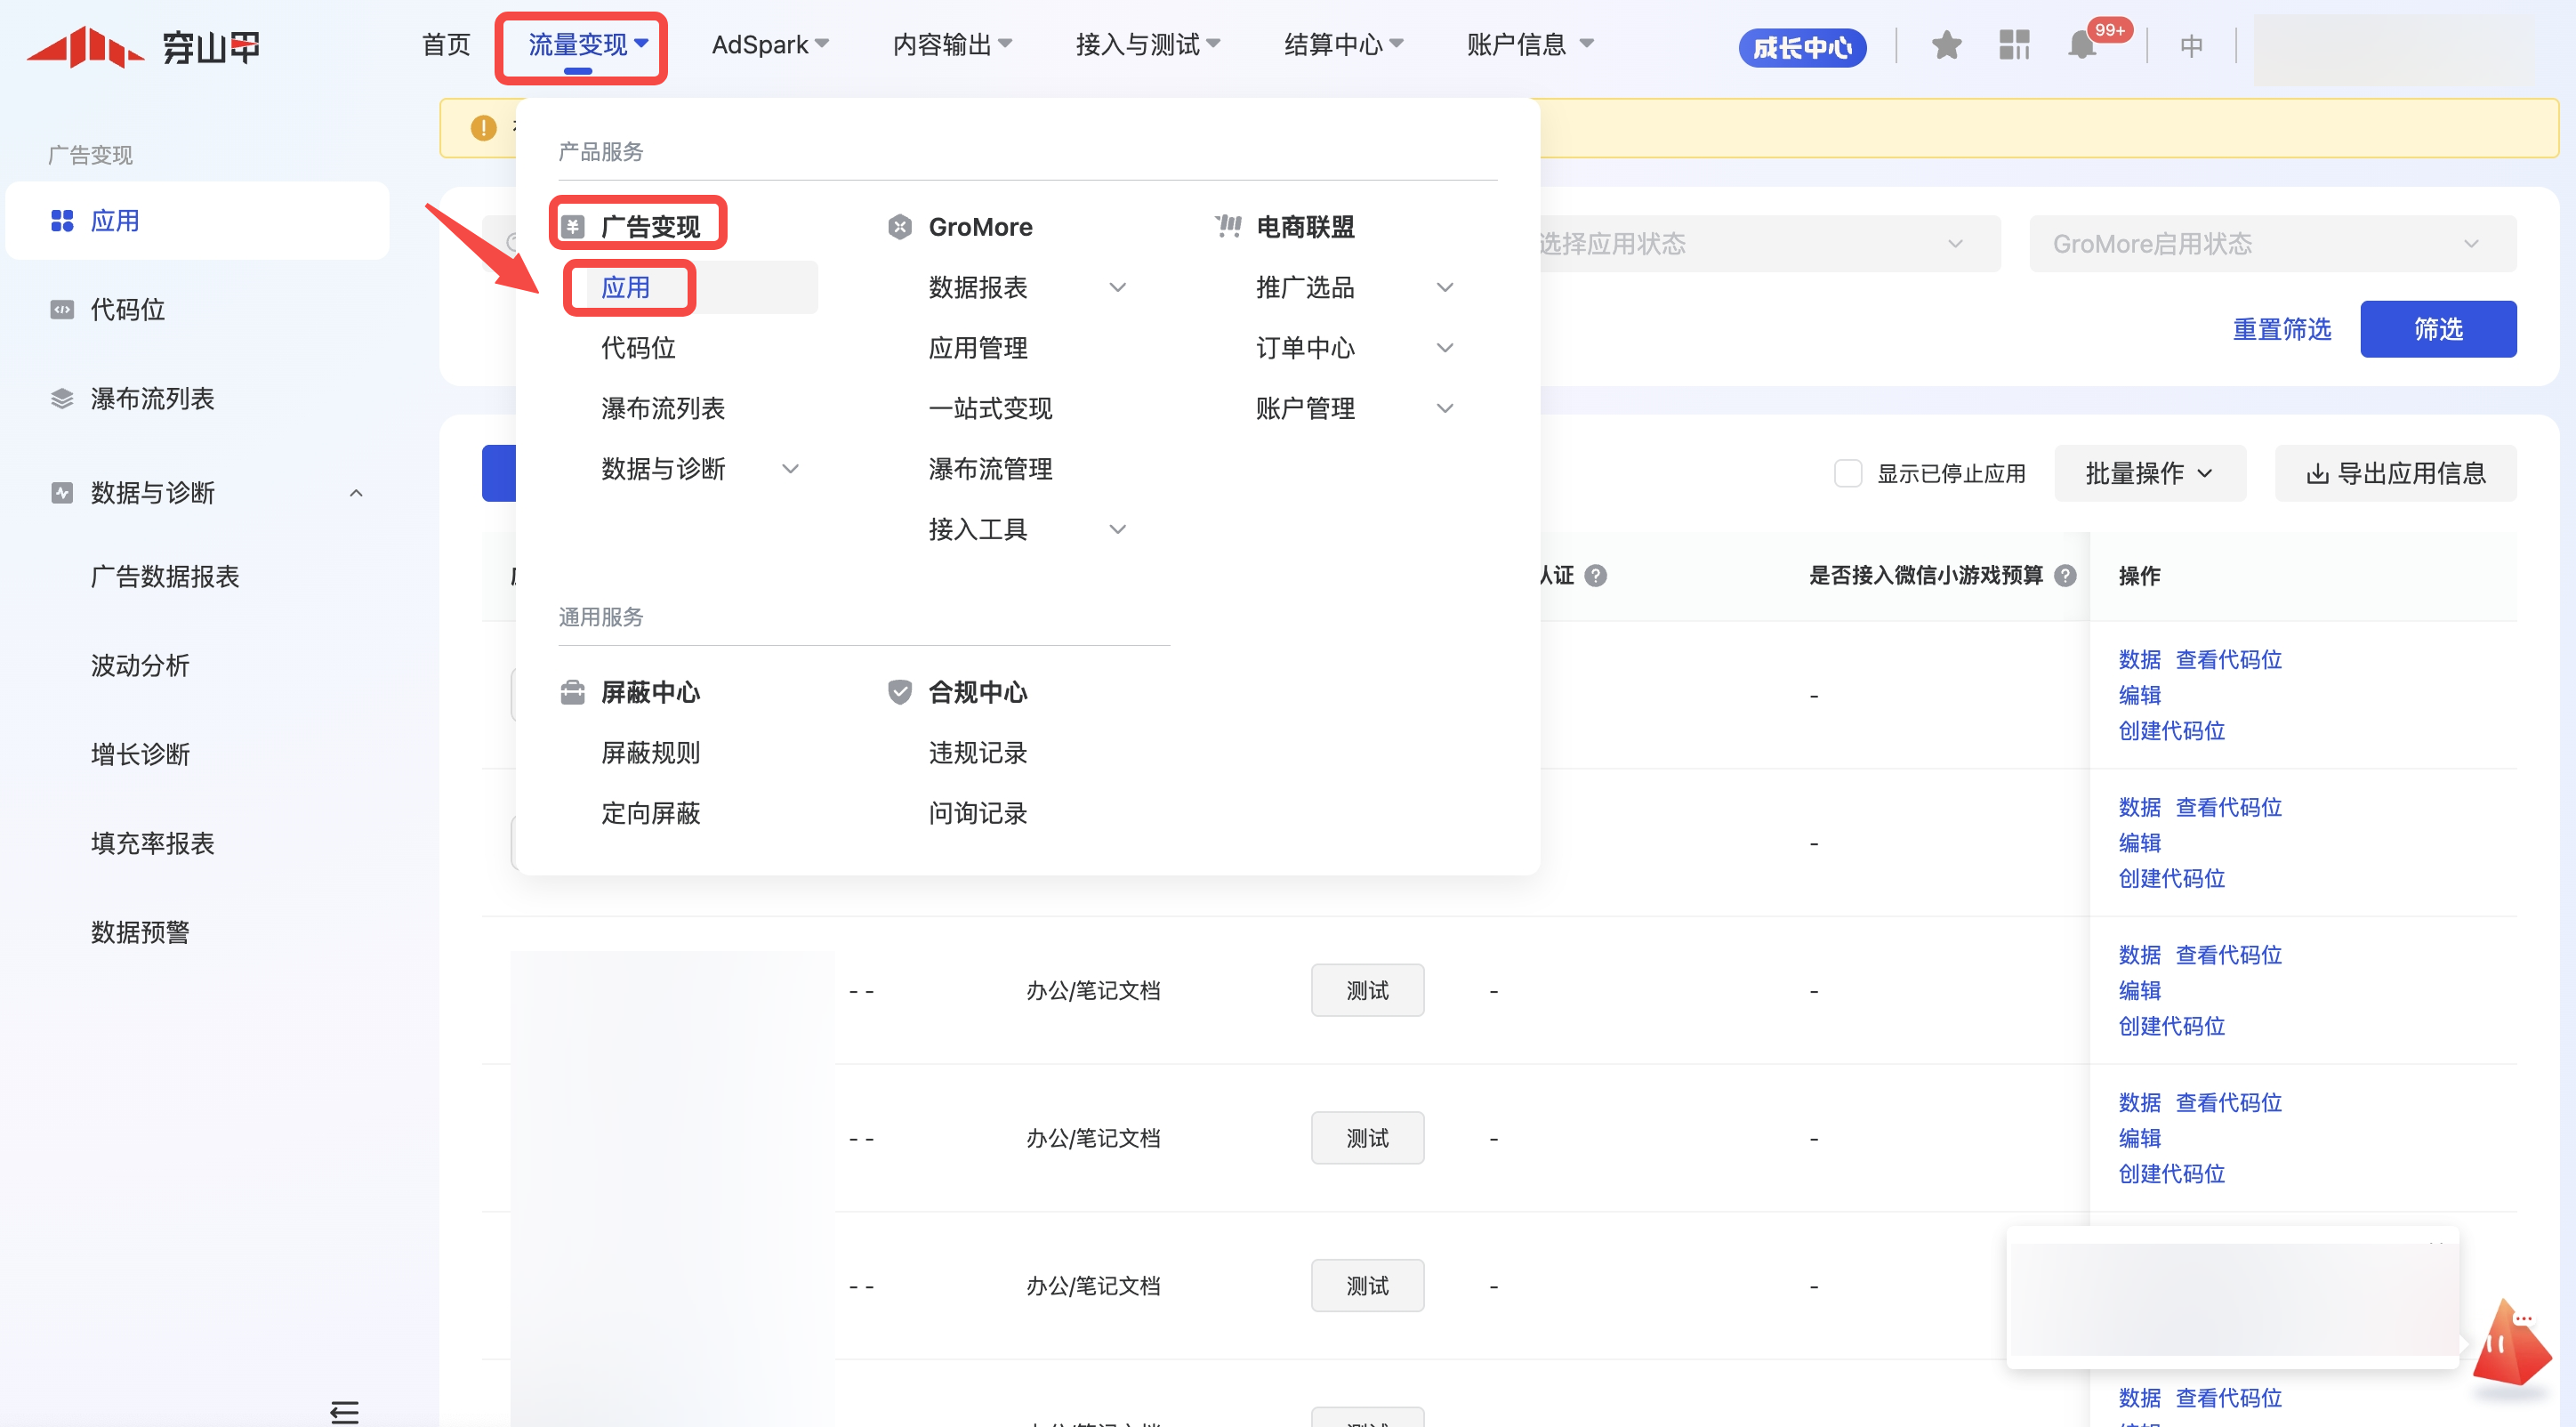The image size is (2576, 1427).
Task: Click the collapse sidebar icon at bottom
Action: pyautogui.click(x=344, y=1411)
